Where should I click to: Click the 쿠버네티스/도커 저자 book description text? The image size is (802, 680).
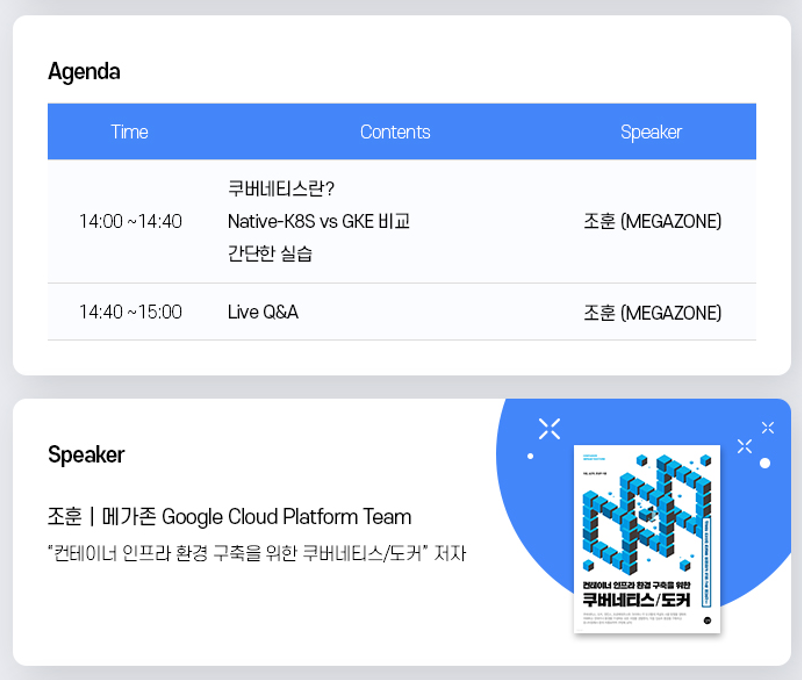click(x=256, y=553)
